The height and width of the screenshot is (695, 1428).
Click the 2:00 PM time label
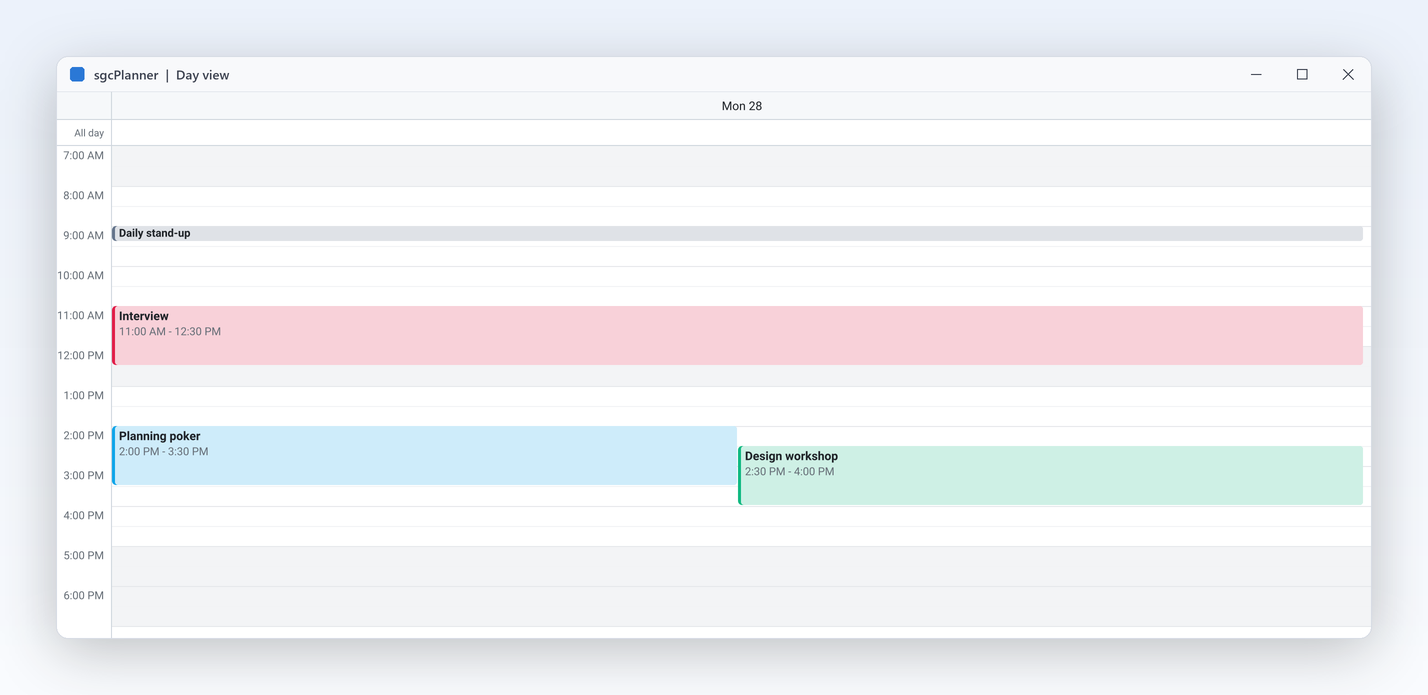pos(84,436)
